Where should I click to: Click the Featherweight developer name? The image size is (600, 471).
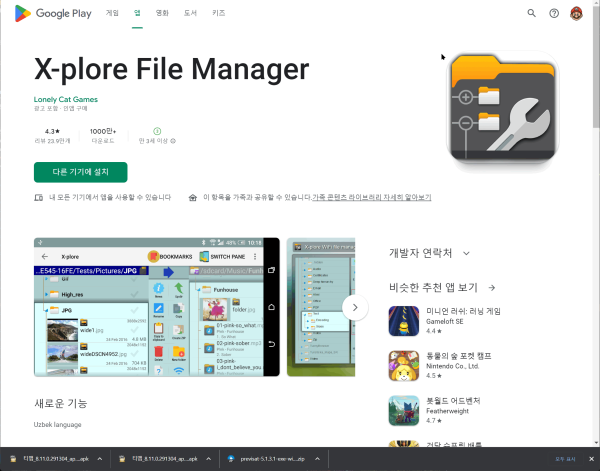tap(447, 411)
